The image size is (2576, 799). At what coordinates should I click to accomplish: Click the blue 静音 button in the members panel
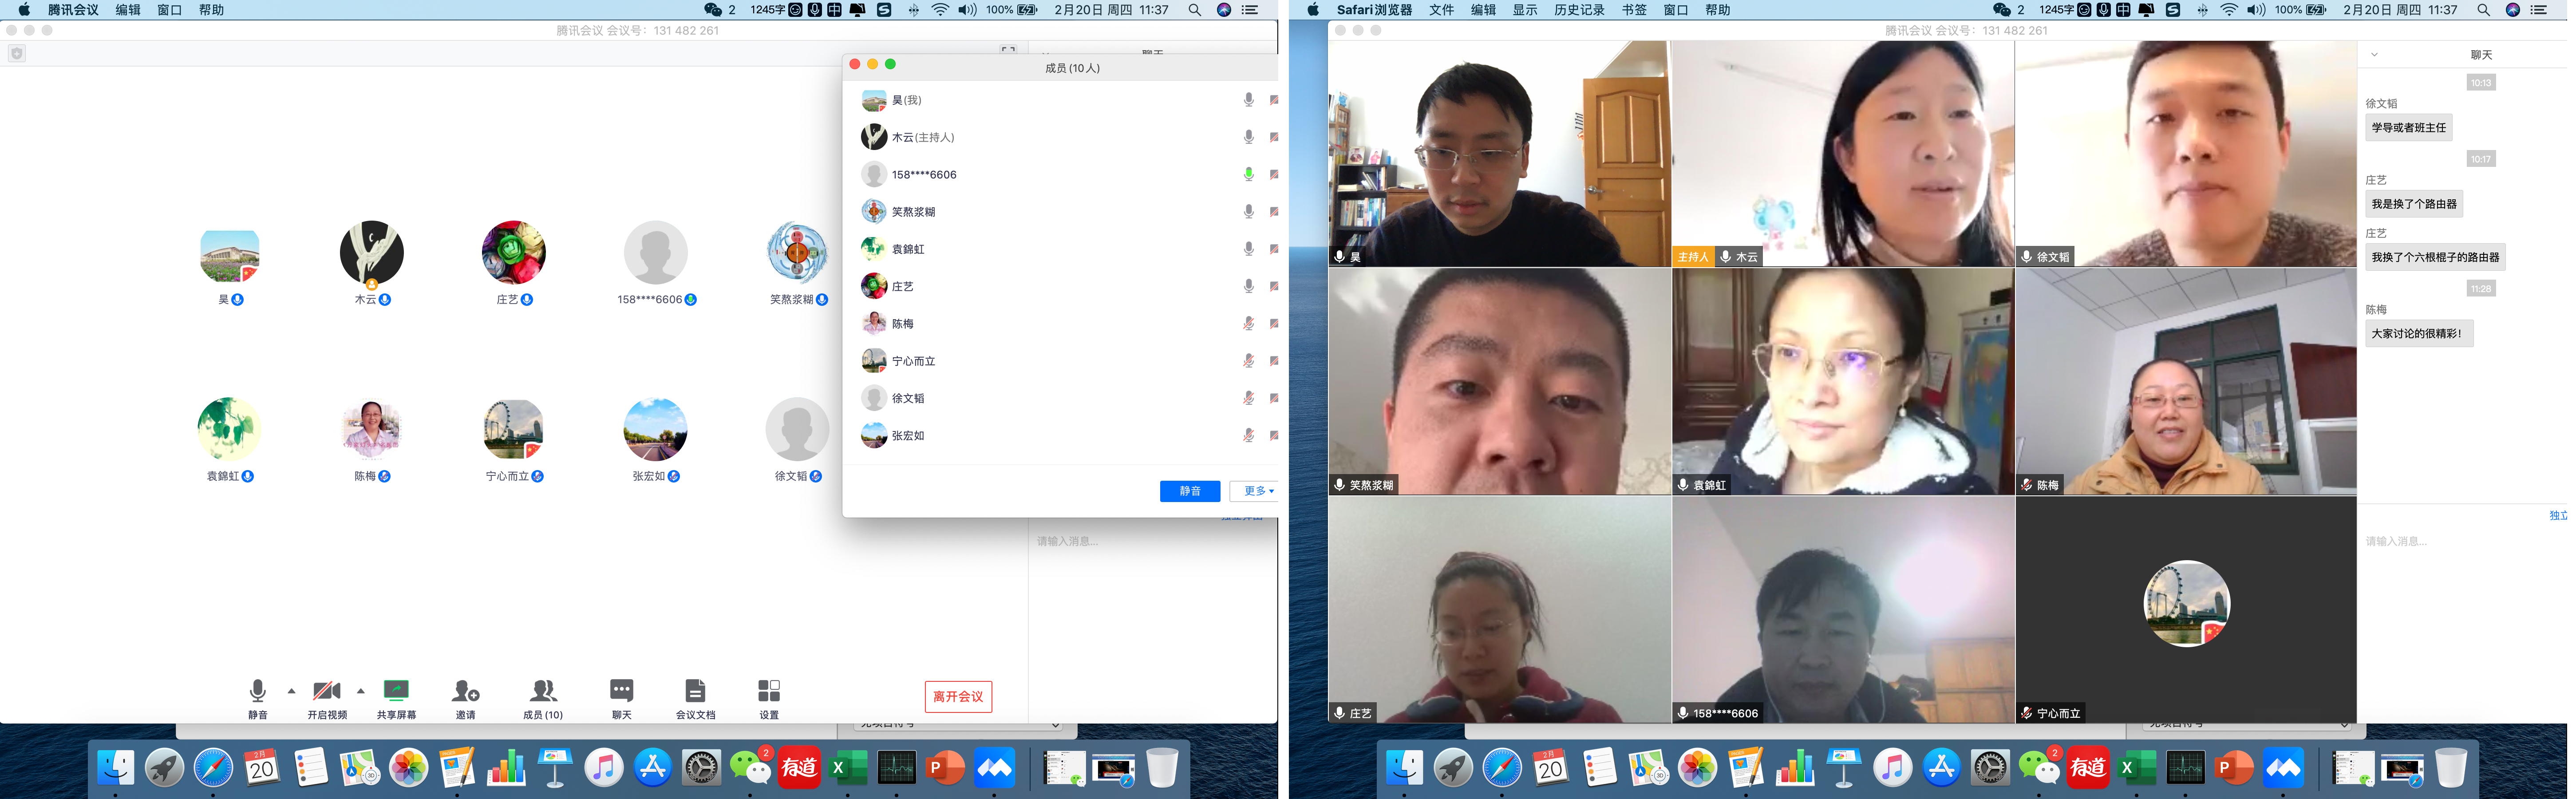coord(1190,491)
